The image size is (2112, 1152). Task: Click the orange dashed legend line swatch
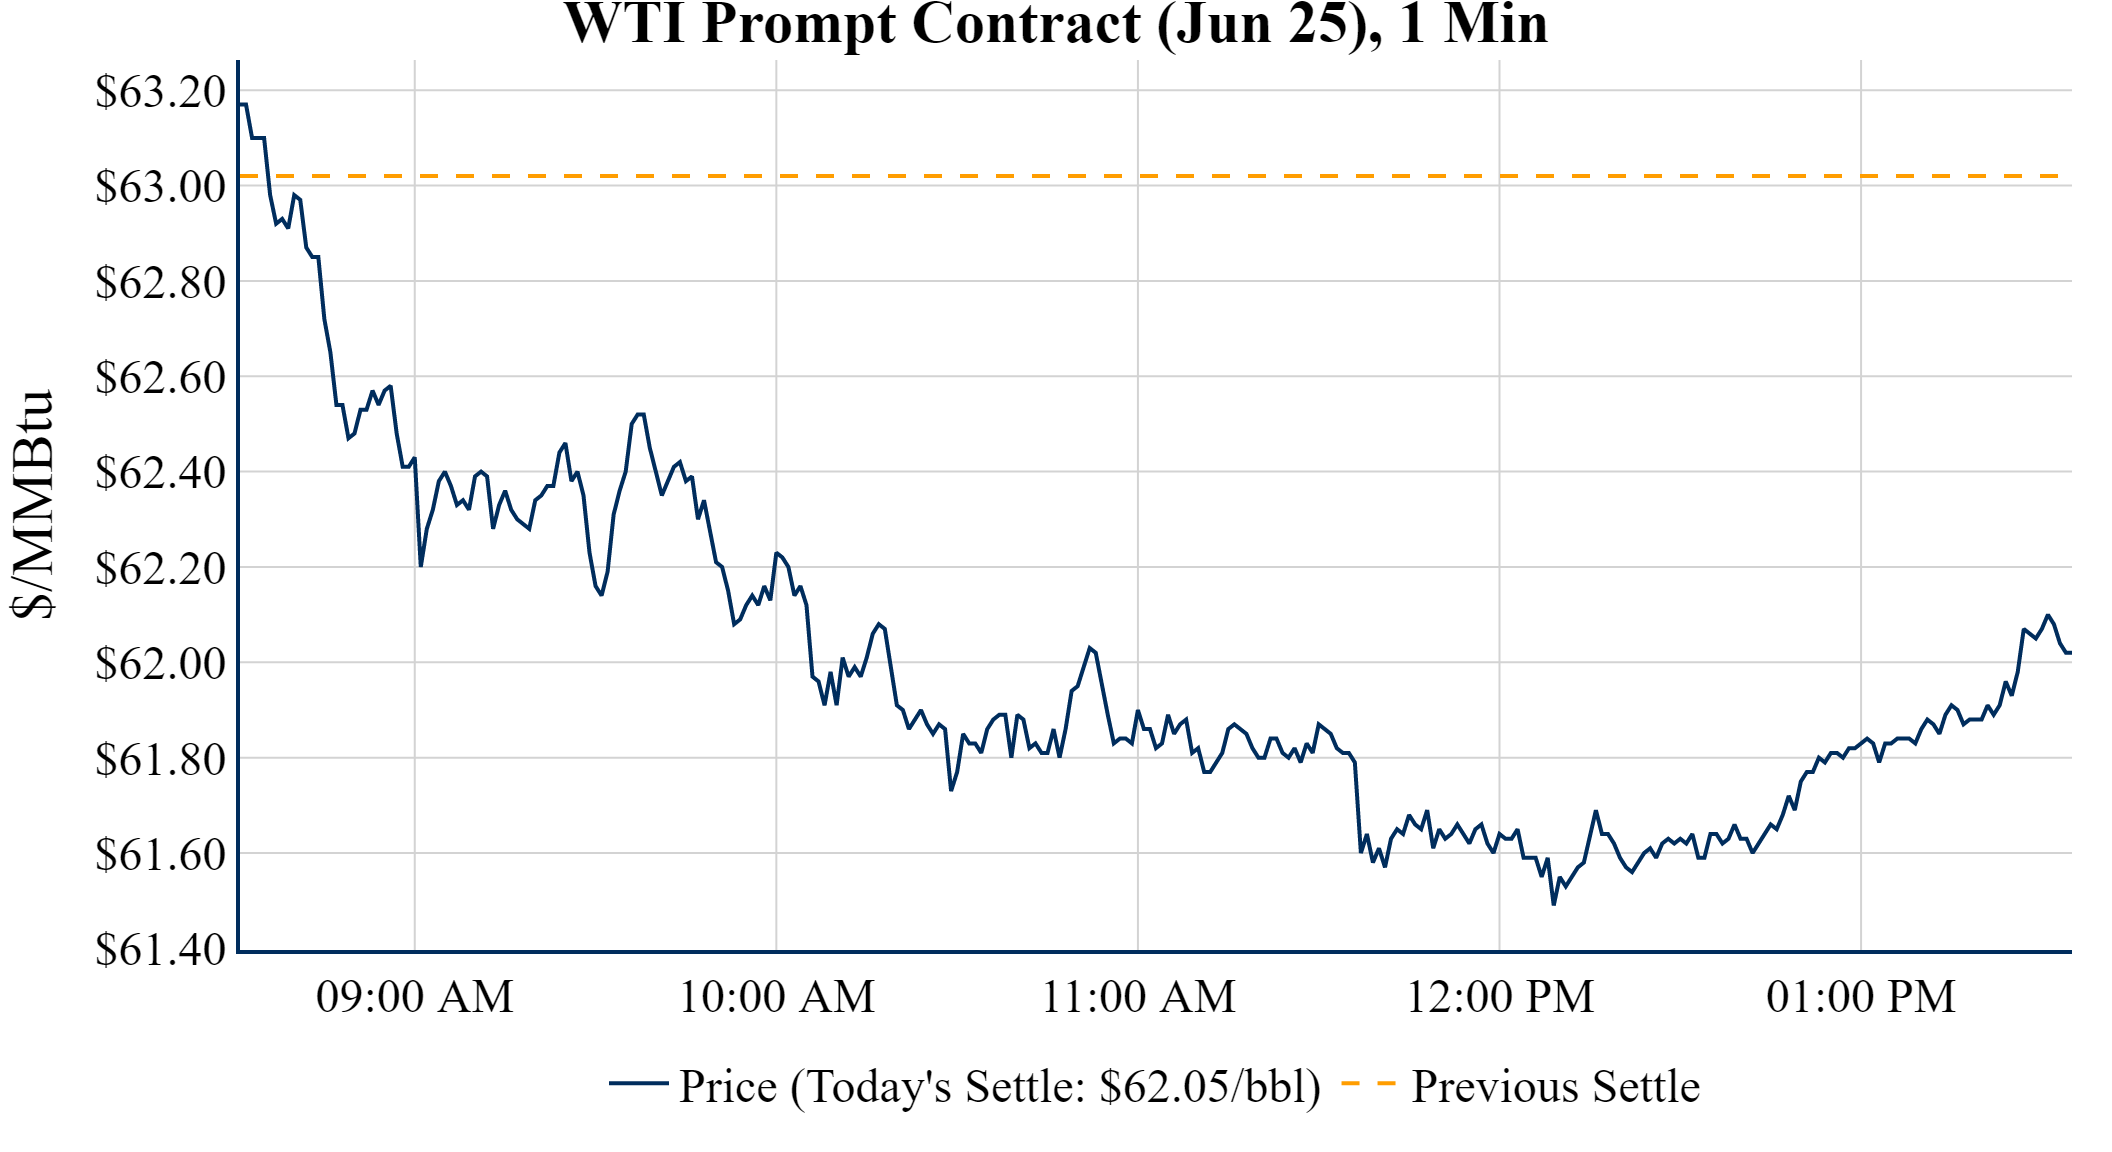1367,1083
